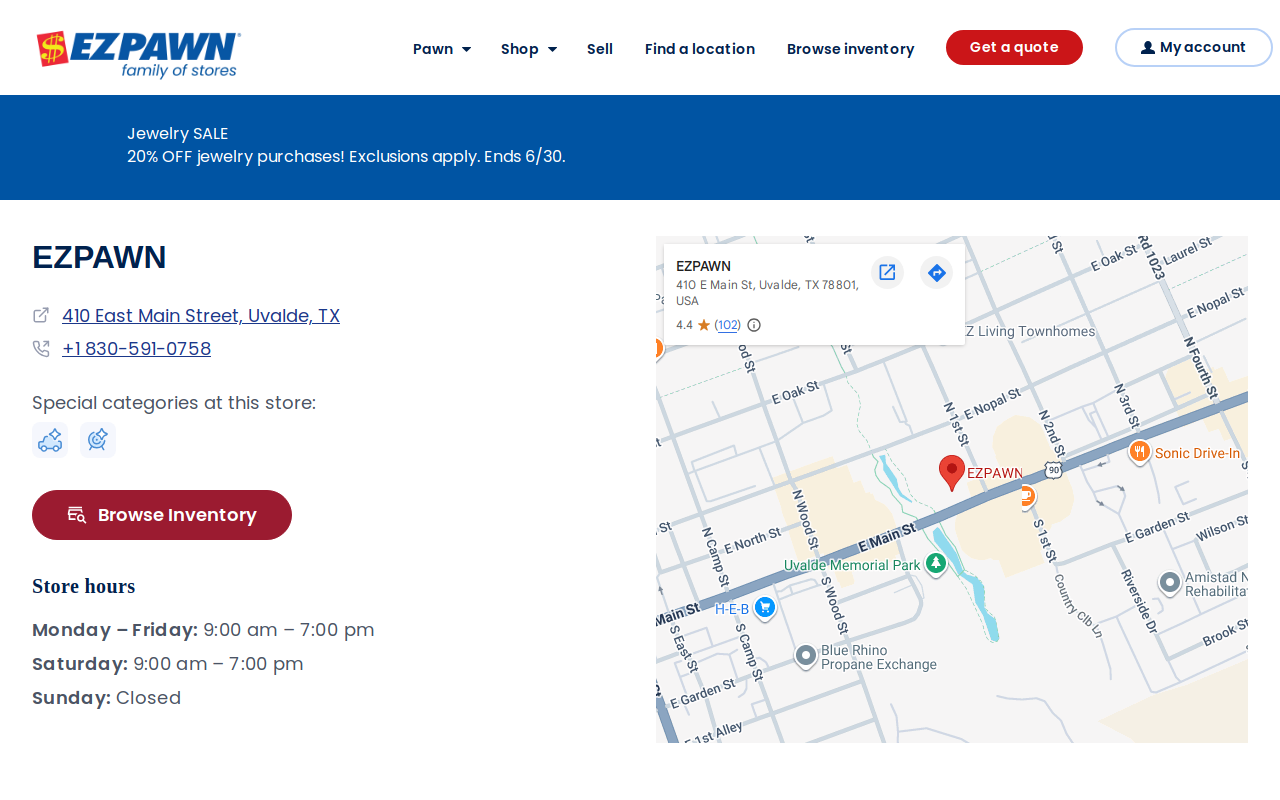Click the EZPAWN family of stores logo
1280x800 pixels.
[139, 54]
